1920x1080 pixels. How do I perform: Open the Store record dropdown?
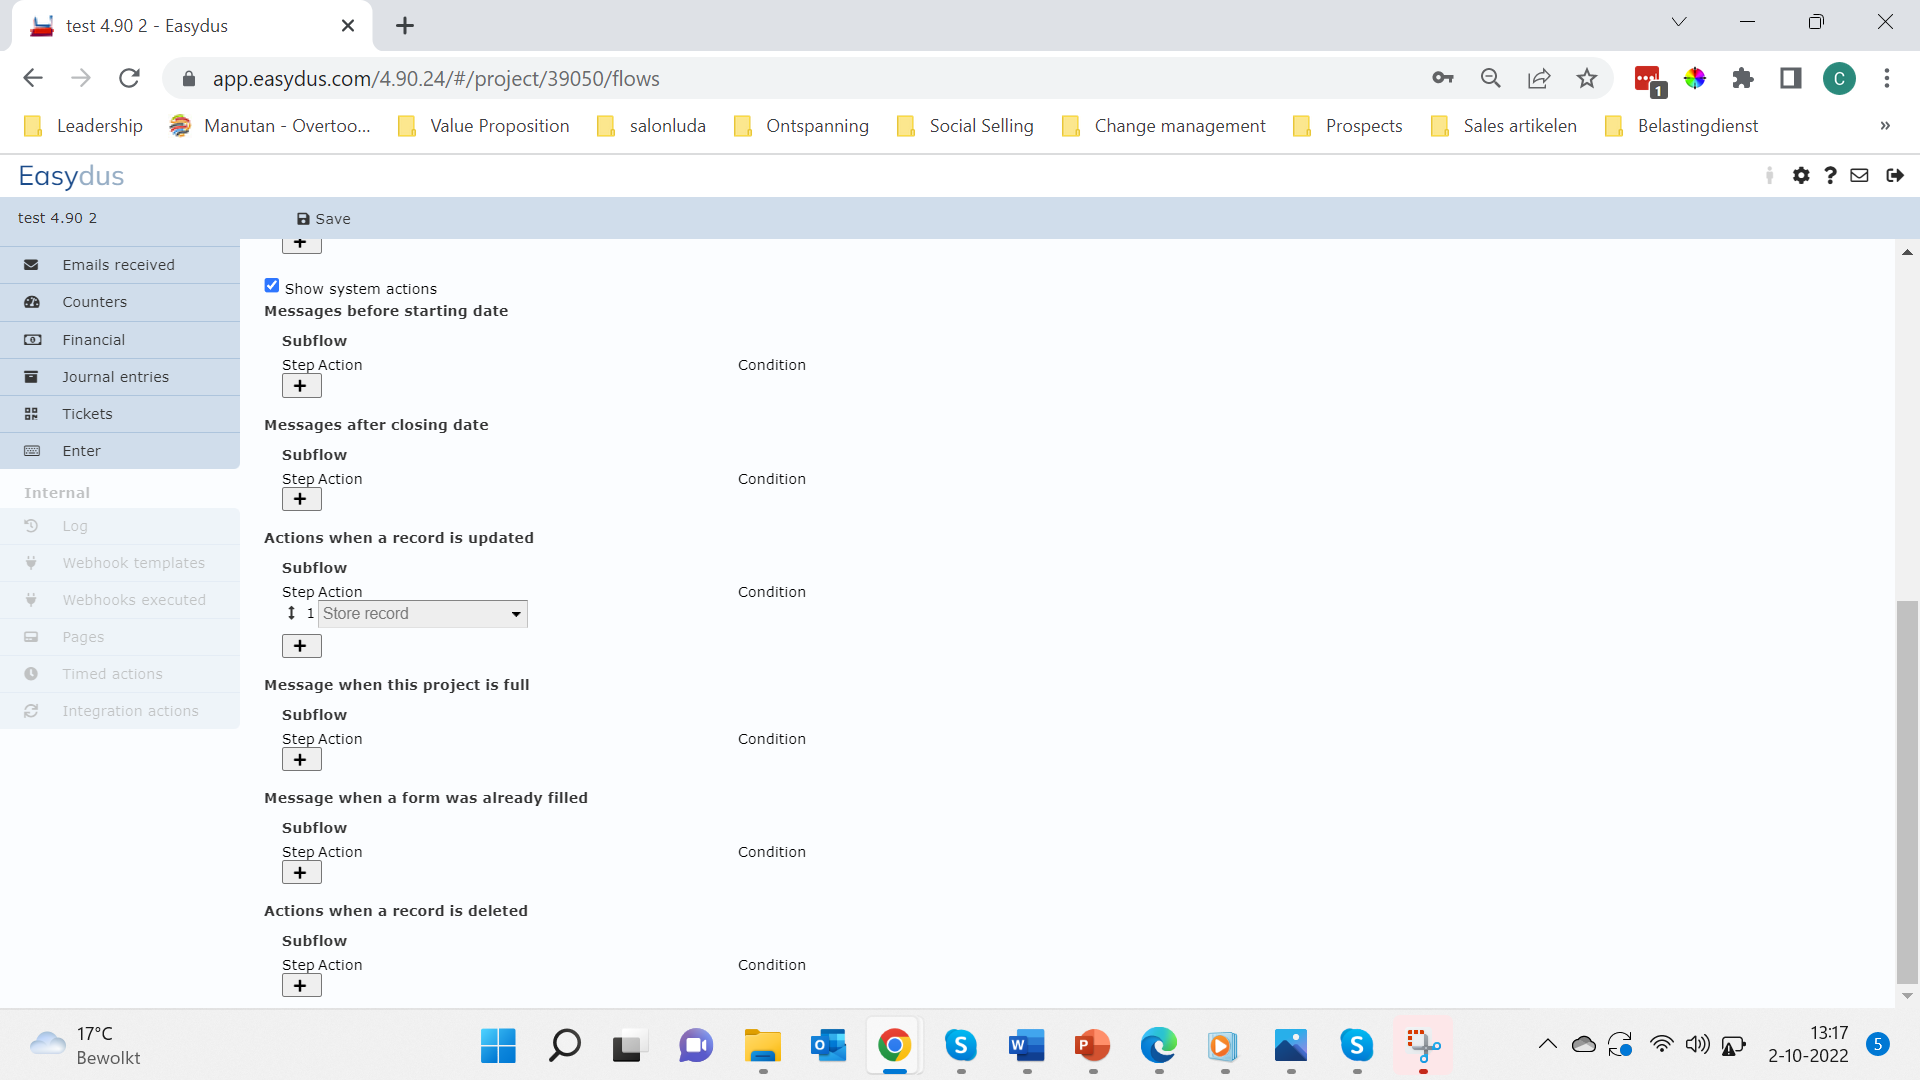coord(422,614)
